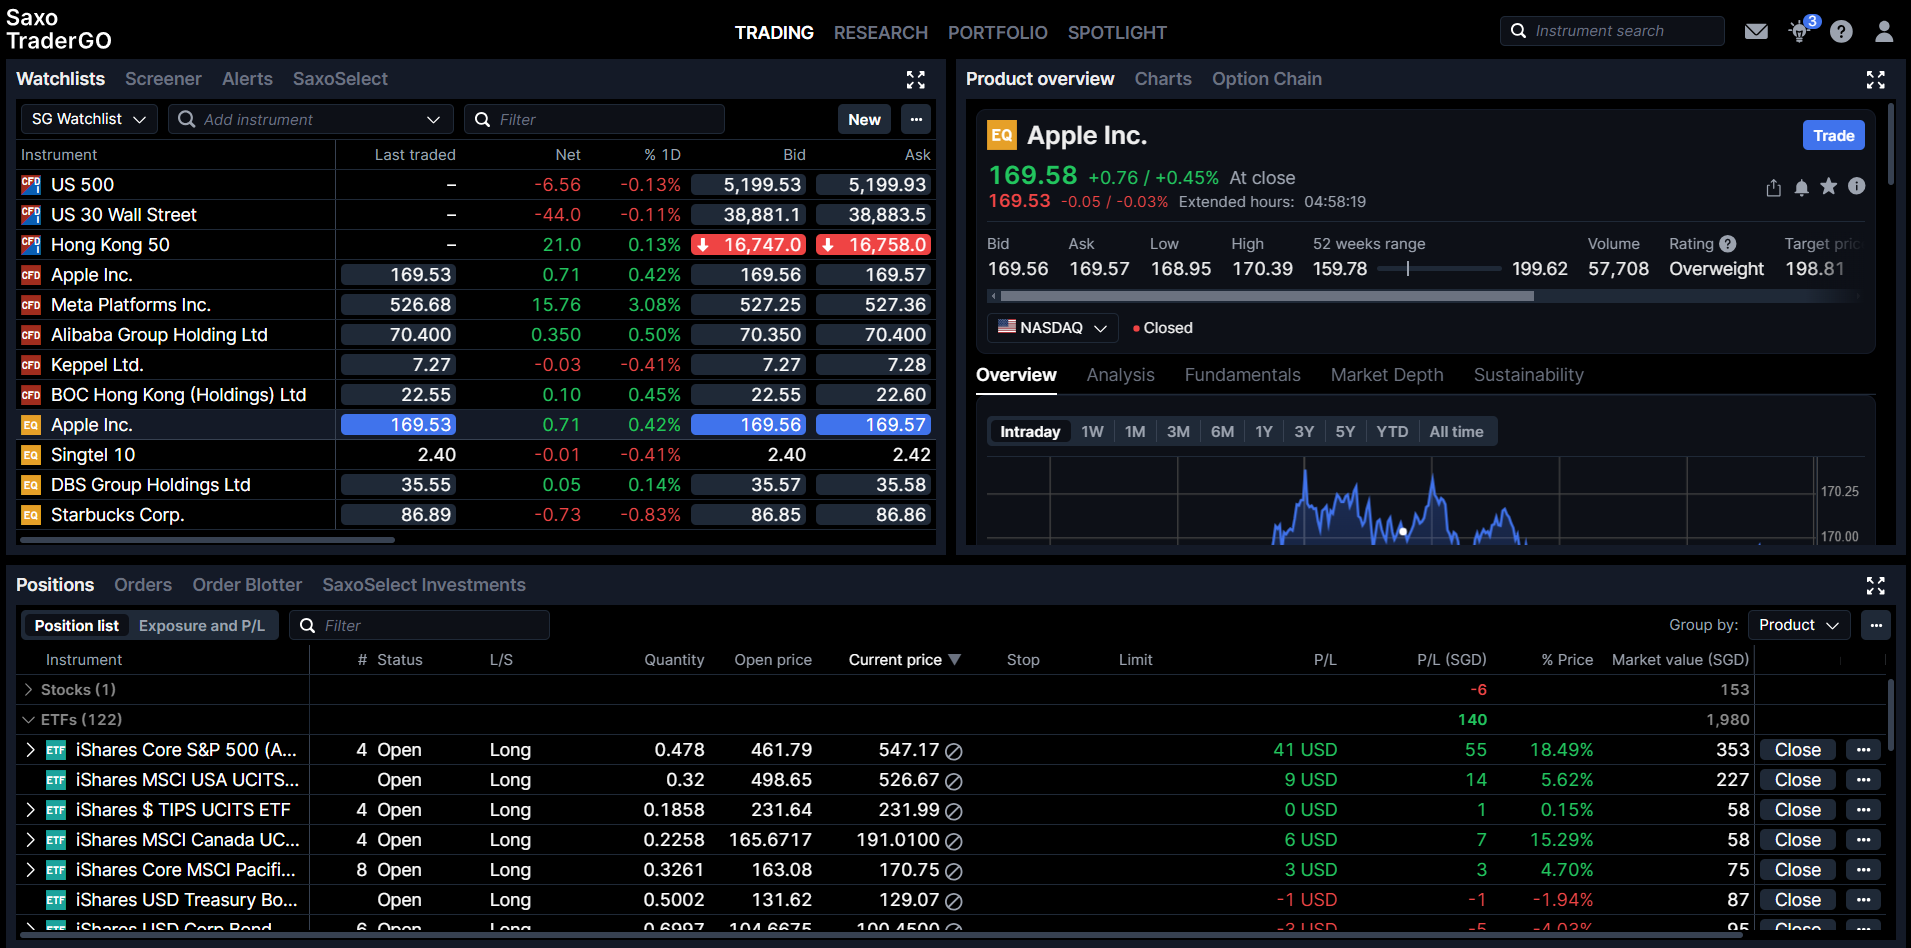Click the stop-disabled icon for iShares Core S&P 500
This screenshot has width=1911, height=948.
click(x=954, y=751)
